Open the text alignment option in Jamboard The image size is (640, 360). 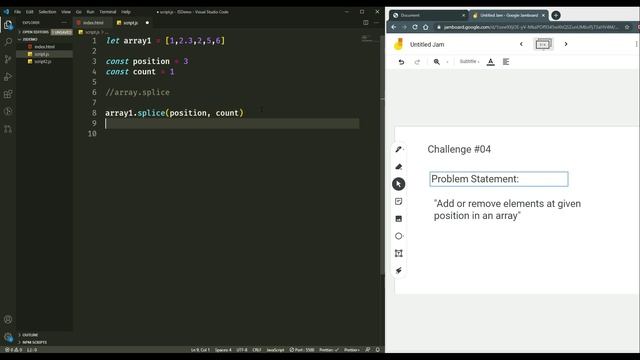pyautogui.click(x=506, y=62)
